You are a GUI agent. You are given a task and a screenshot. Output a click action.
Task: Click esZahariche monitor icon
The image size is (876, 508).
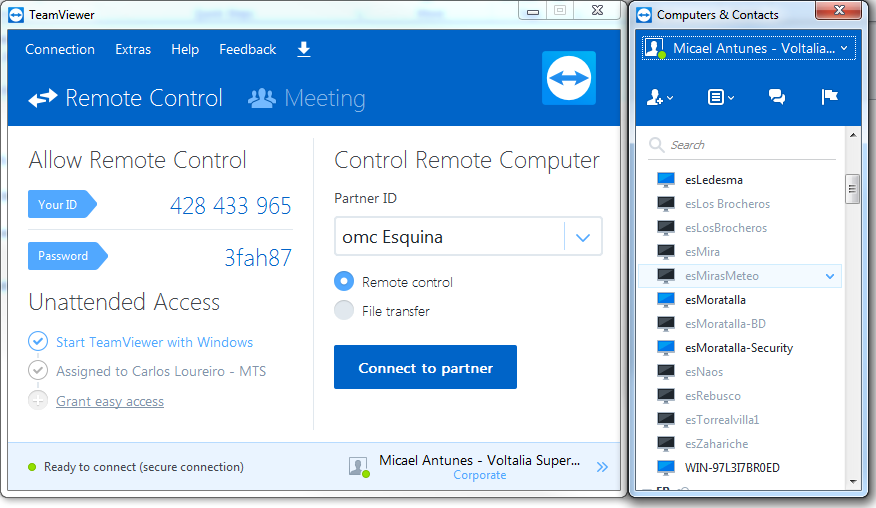point(666,444)
